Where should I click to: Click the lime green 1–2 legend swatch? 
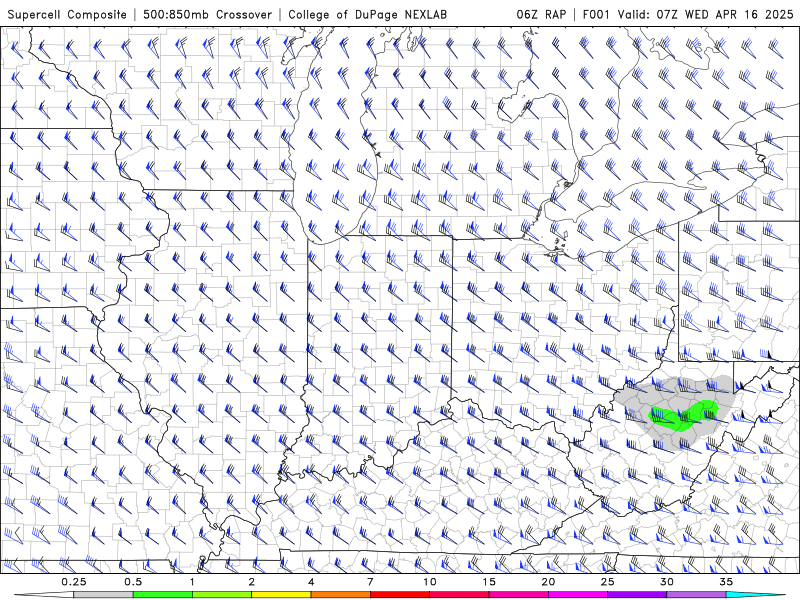(x=221, y=595)
